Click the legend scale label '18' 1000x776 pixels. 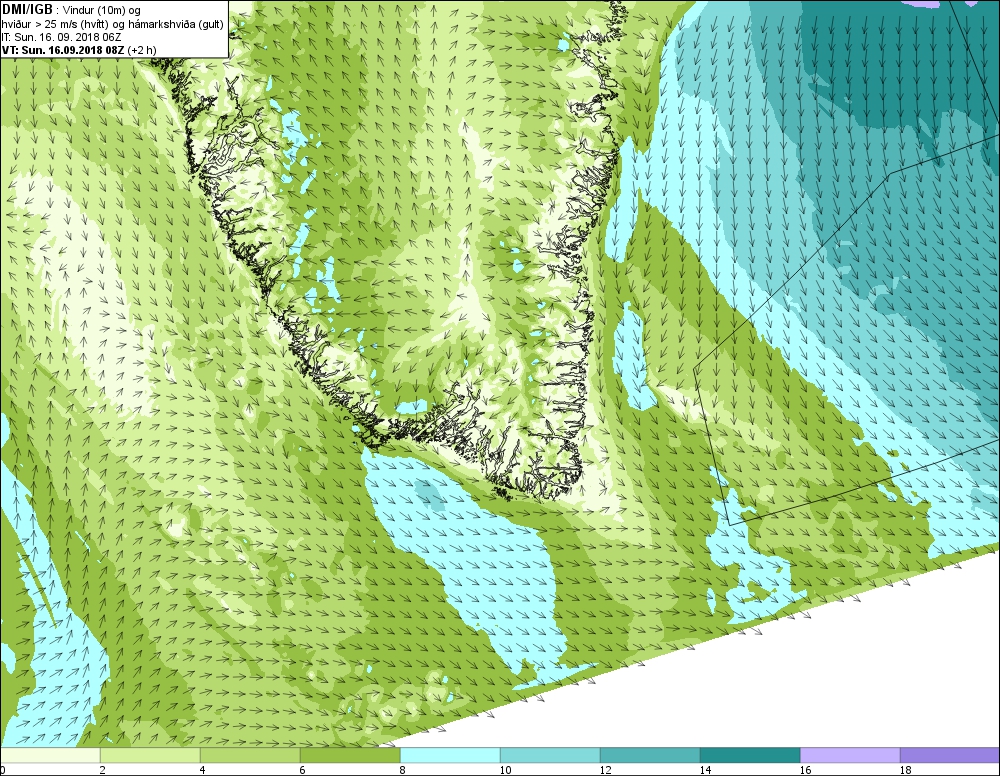tap(905, 770)
